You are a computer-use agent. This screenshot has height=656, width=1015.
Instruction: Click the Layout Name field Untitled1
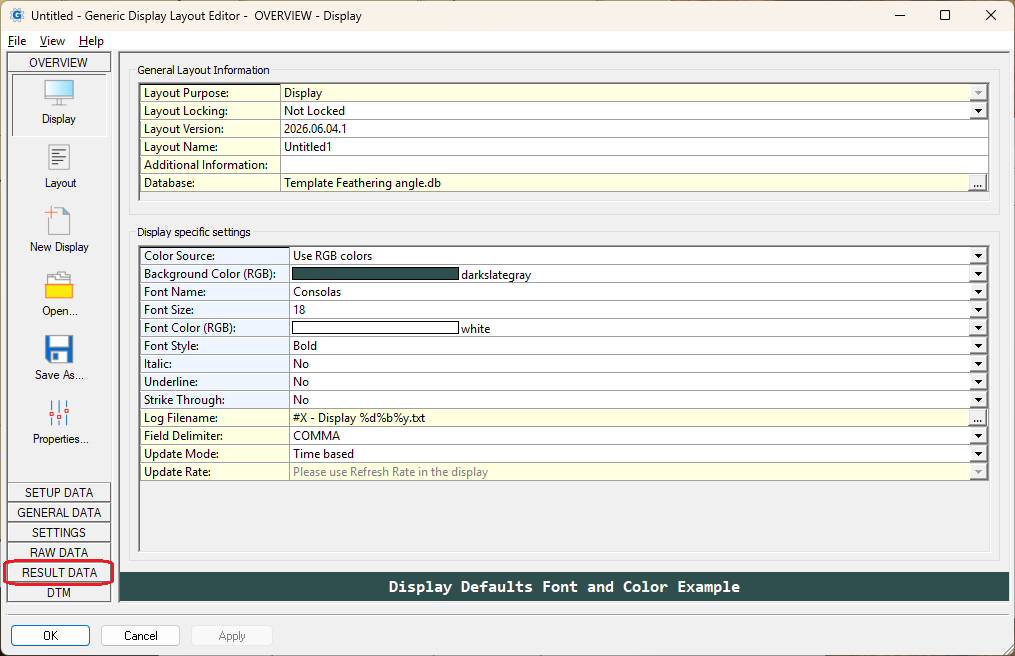(634, 147)
